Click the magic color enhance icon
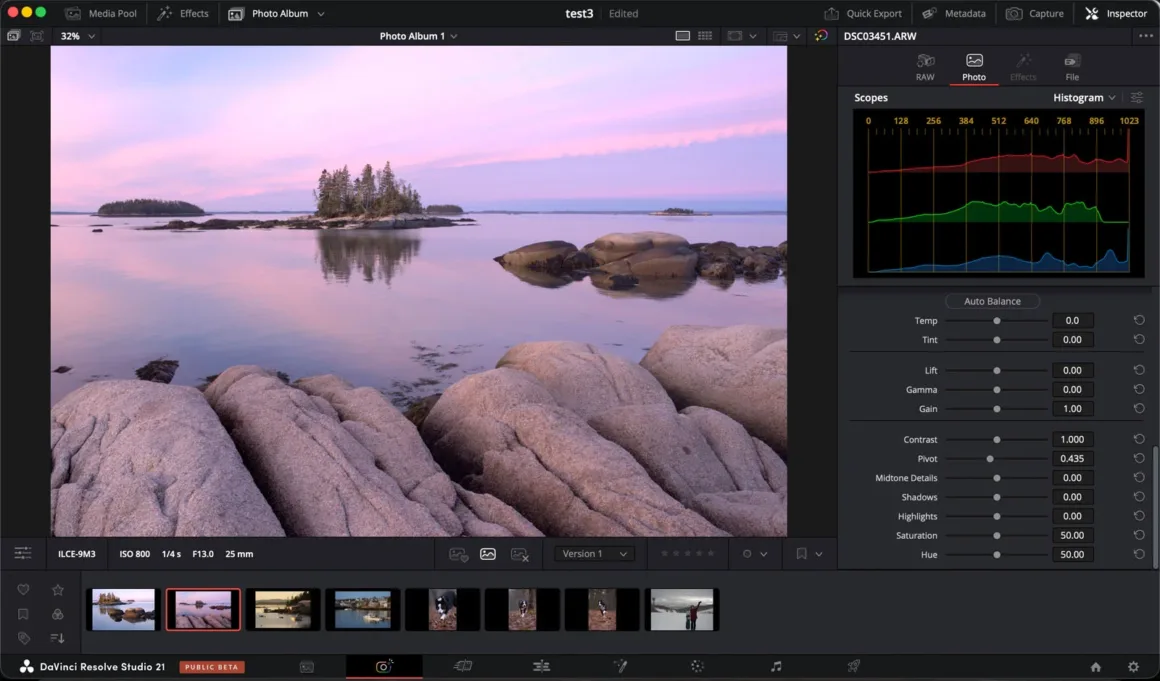 [821, 36]
